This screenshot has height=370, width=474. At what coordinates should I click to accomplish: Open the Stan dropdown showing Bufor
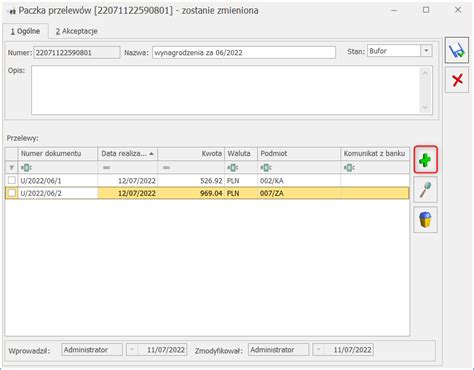point(426,51)
